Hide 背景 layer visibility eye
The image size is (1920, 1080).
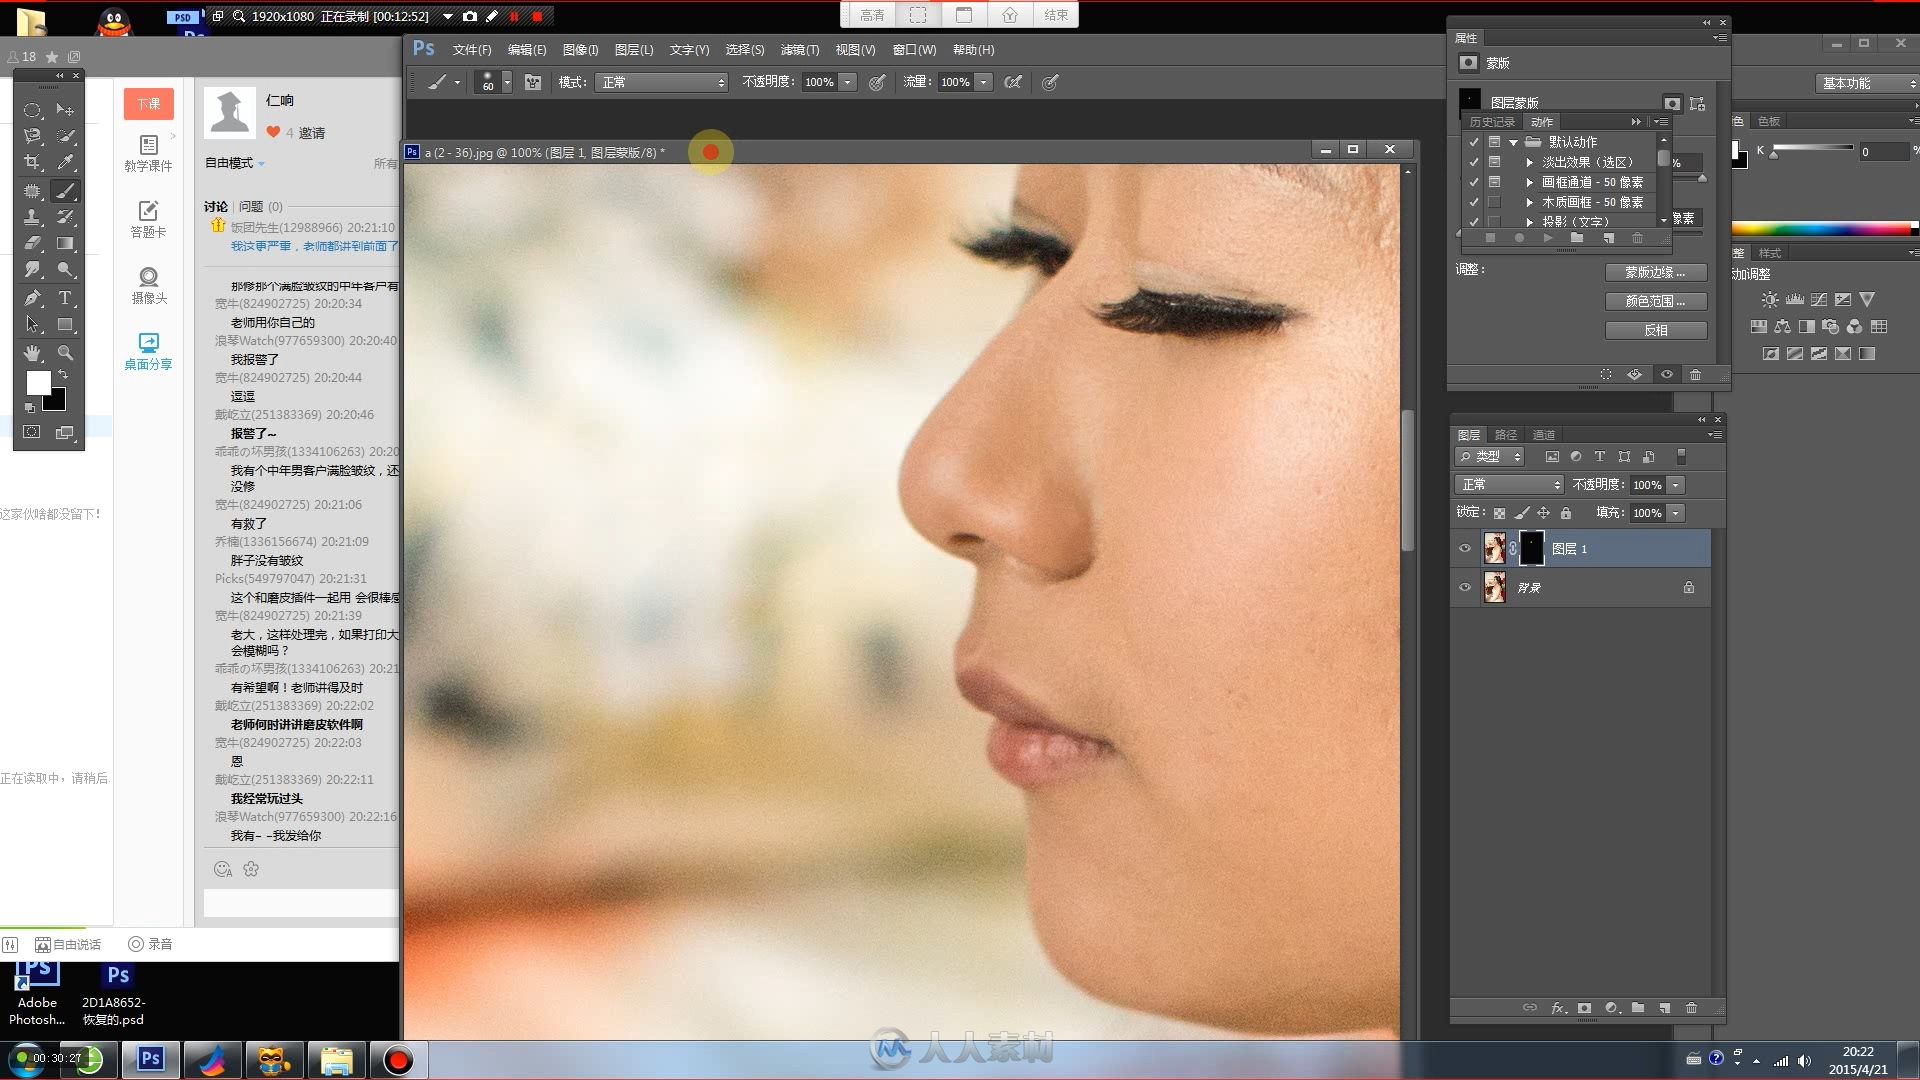tap(1465, 587)
